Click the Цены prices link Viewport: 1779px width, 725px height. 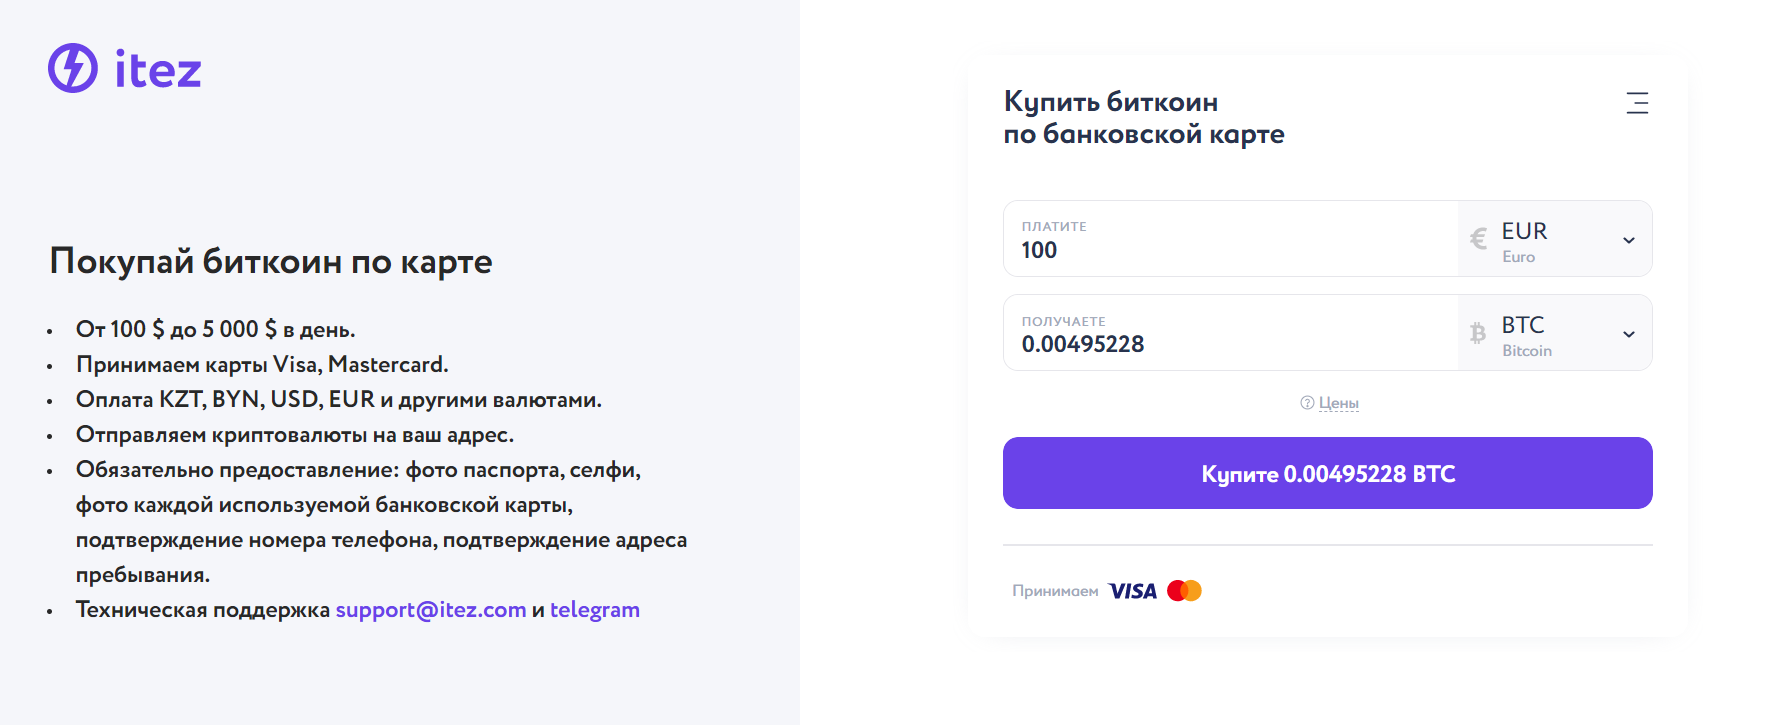coord(1339,403)
